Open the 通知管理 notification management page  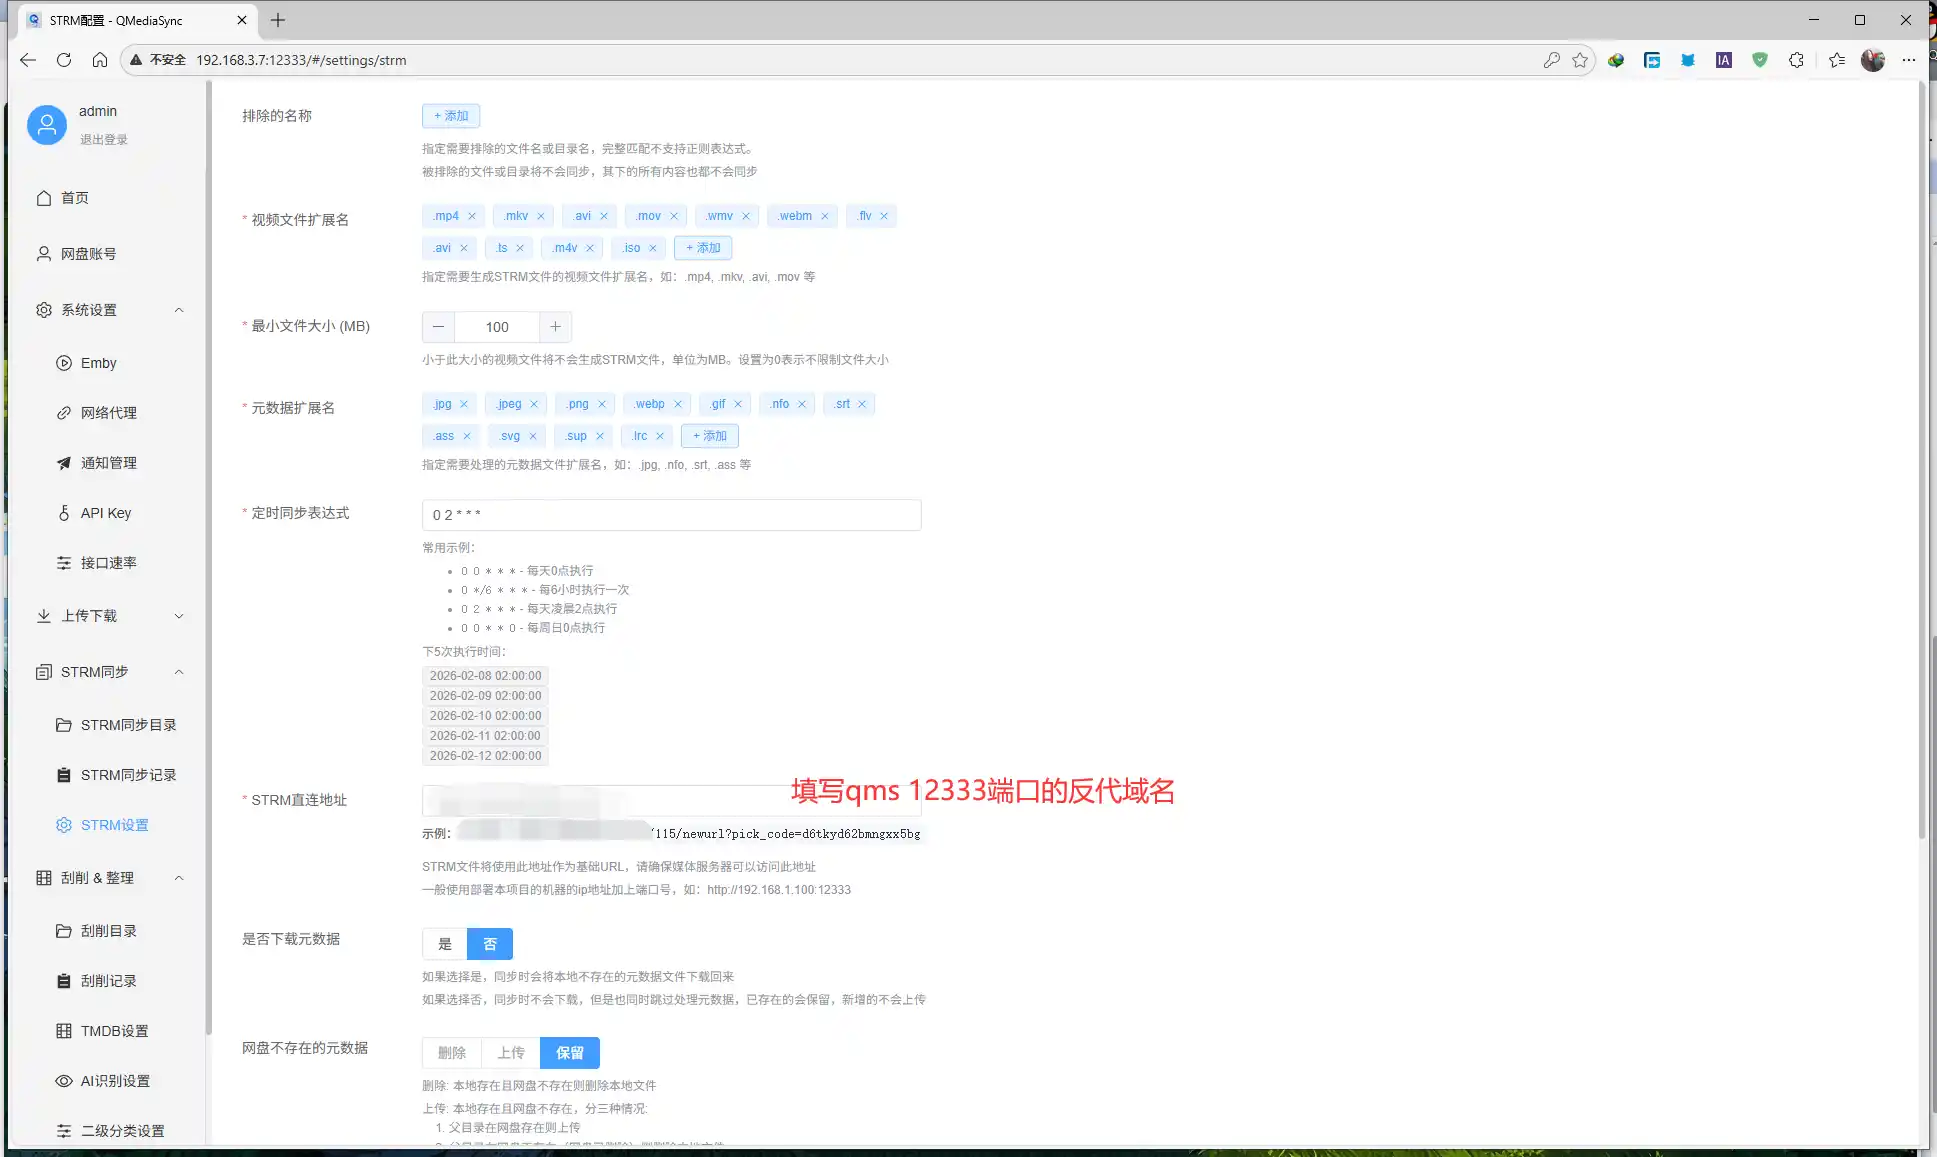[x=108, y=462]
